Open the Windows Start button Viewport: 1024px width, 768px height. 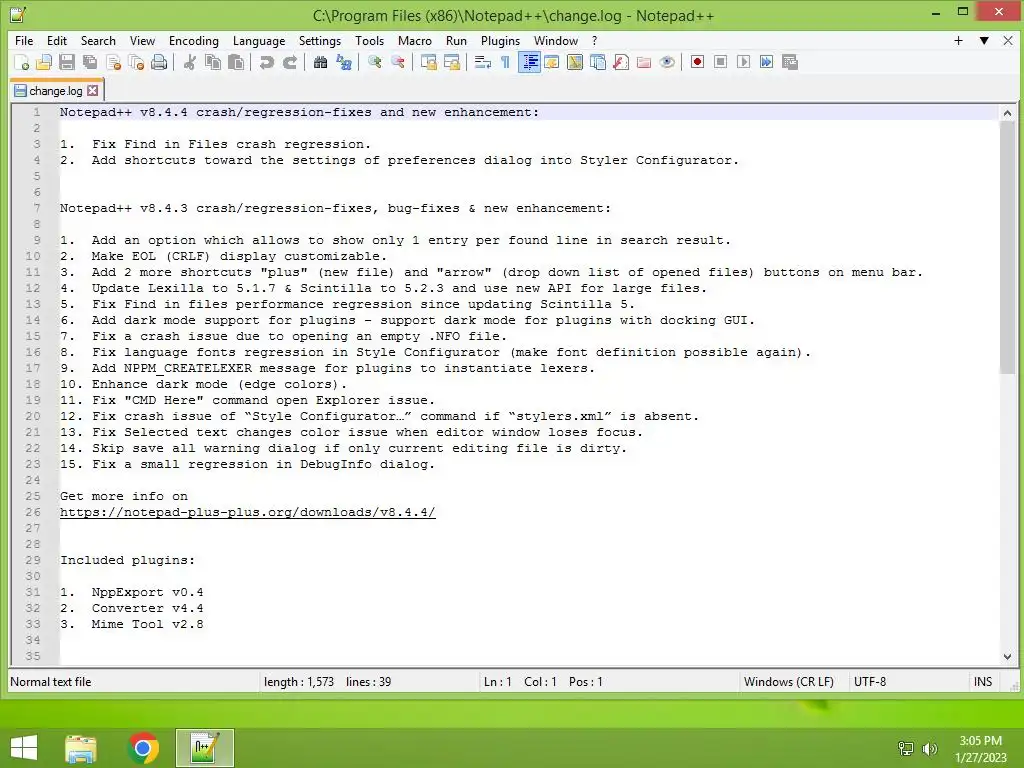click(24, 748)
